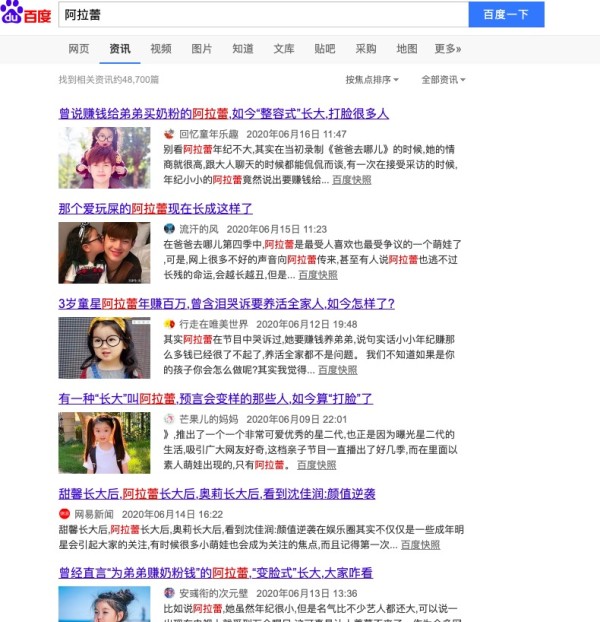Click 行走在唯美世界 source avatar icon
Viewport: 600px width, 622px height.
(169, 324)
